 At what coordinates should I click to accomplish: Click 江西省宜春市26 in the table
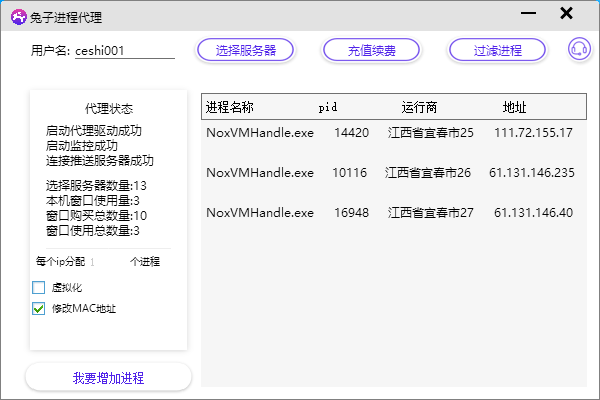point(428,173)
